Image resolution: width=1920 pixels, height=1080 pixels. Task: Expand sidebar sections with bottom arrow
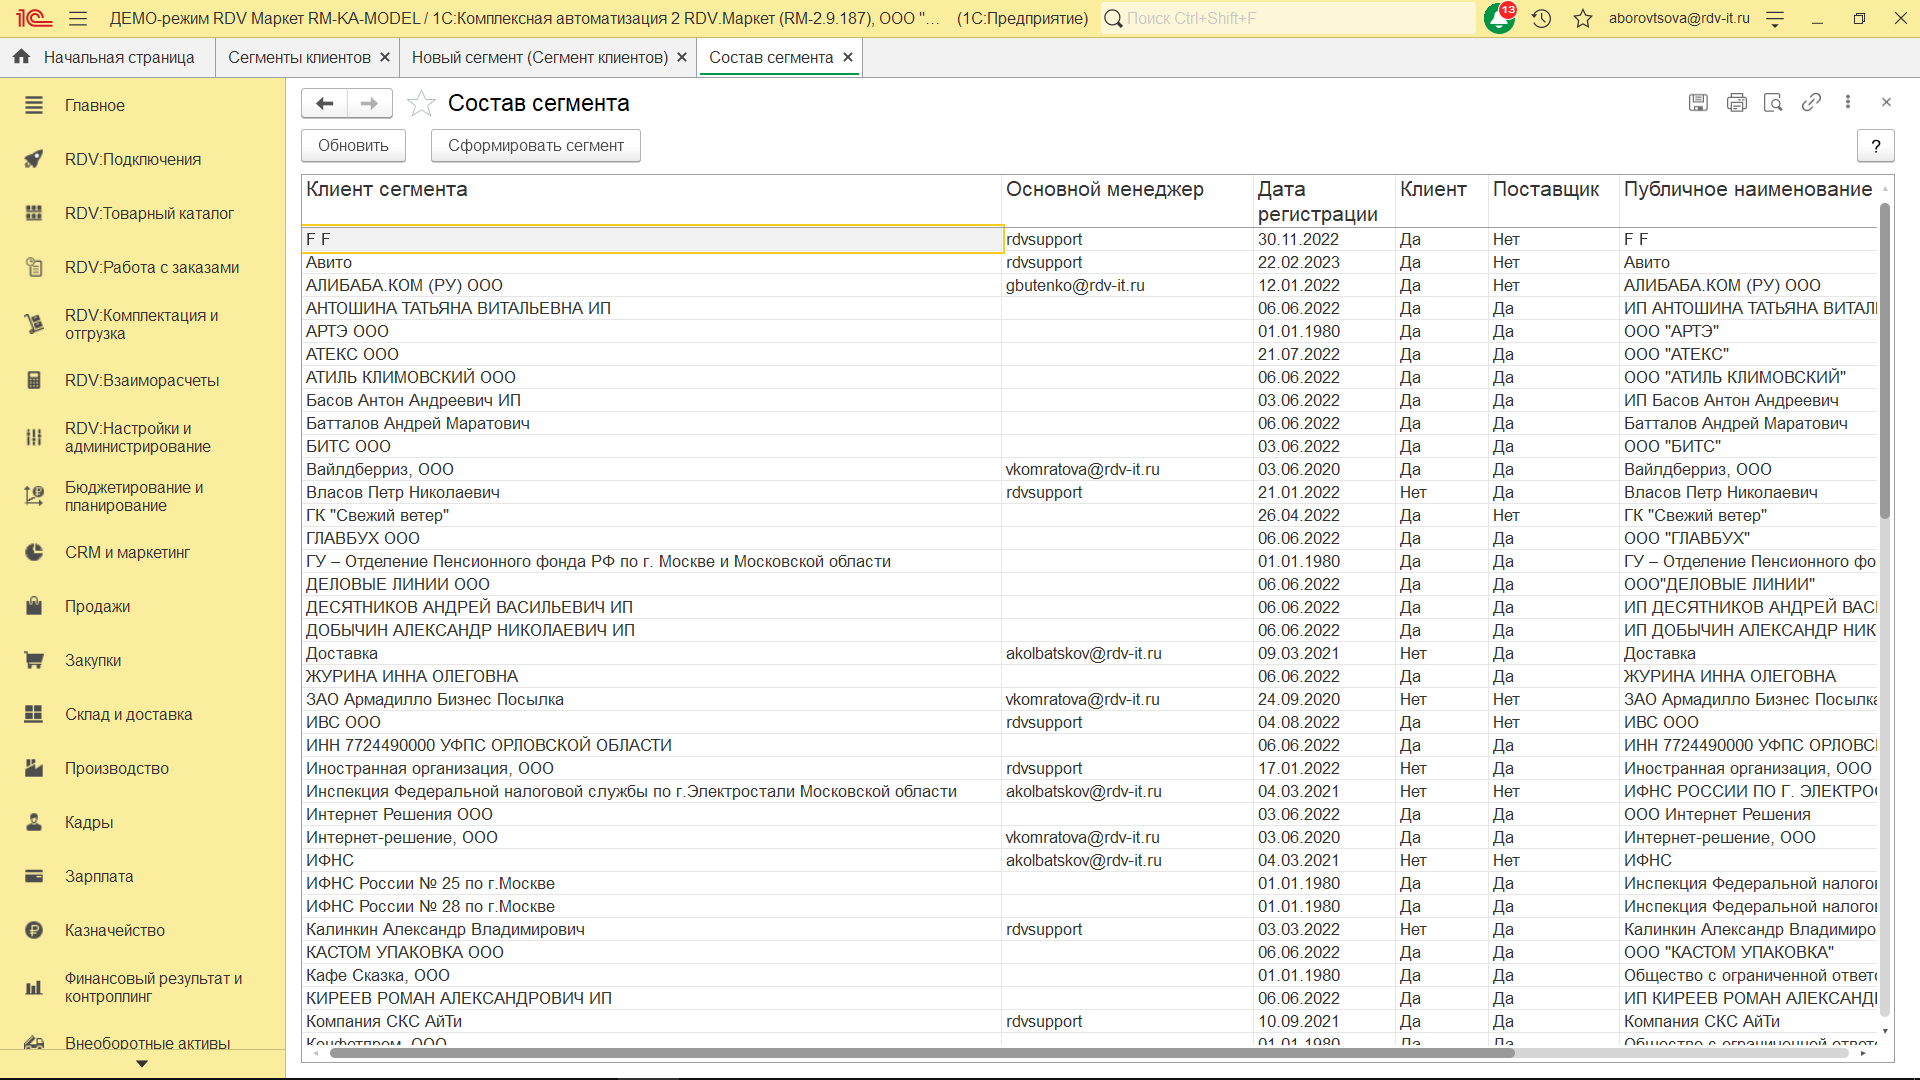(x=142, y=1064)
